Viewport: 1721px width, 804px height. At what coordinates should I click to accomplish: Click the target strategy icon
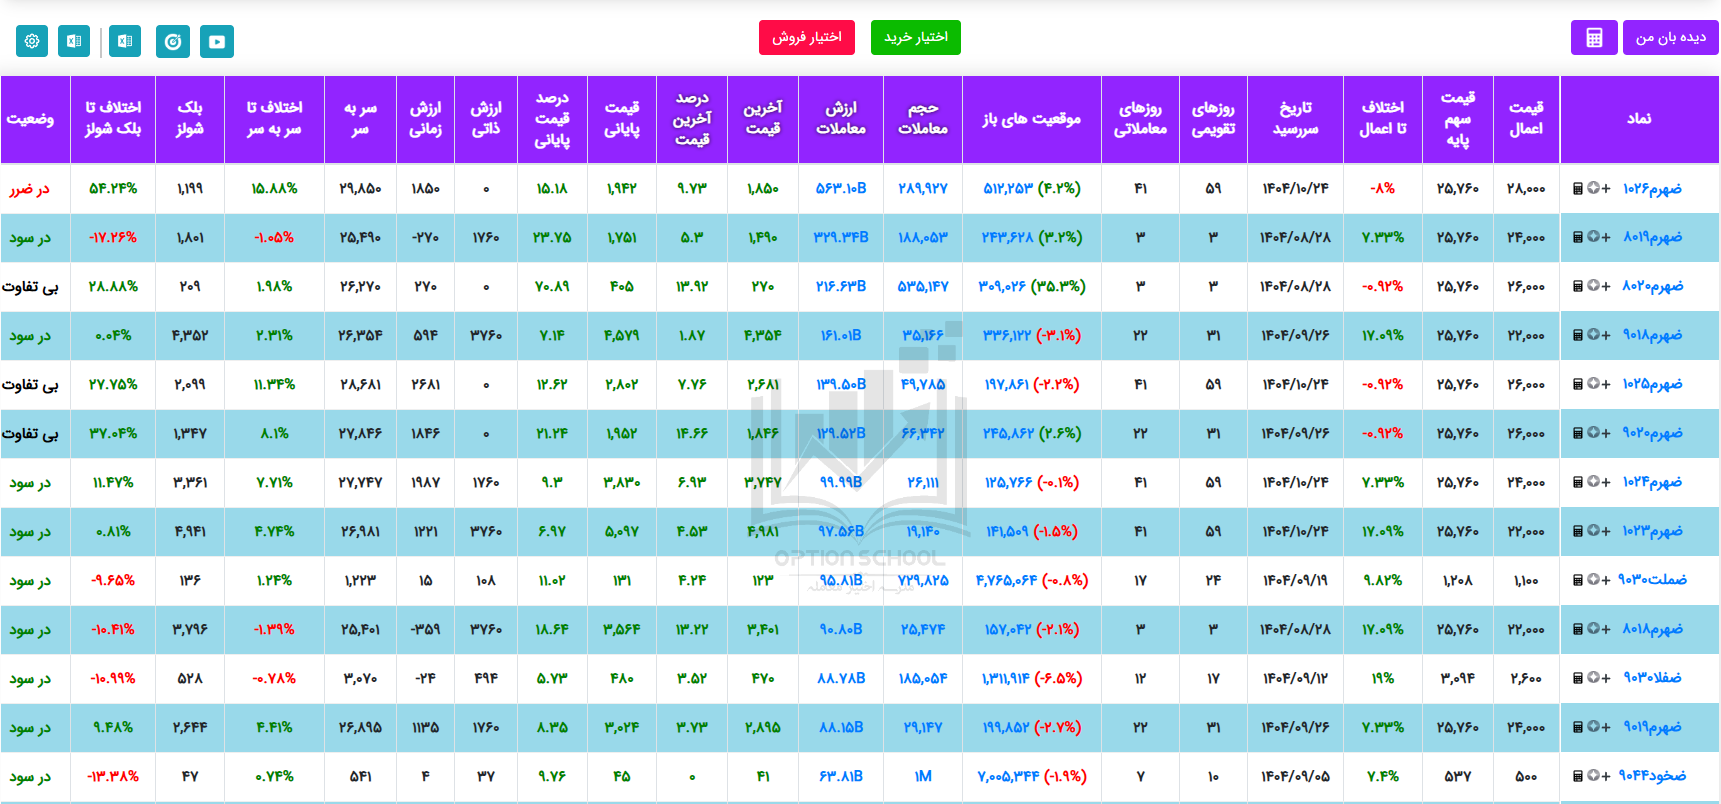tap(173, 41)
